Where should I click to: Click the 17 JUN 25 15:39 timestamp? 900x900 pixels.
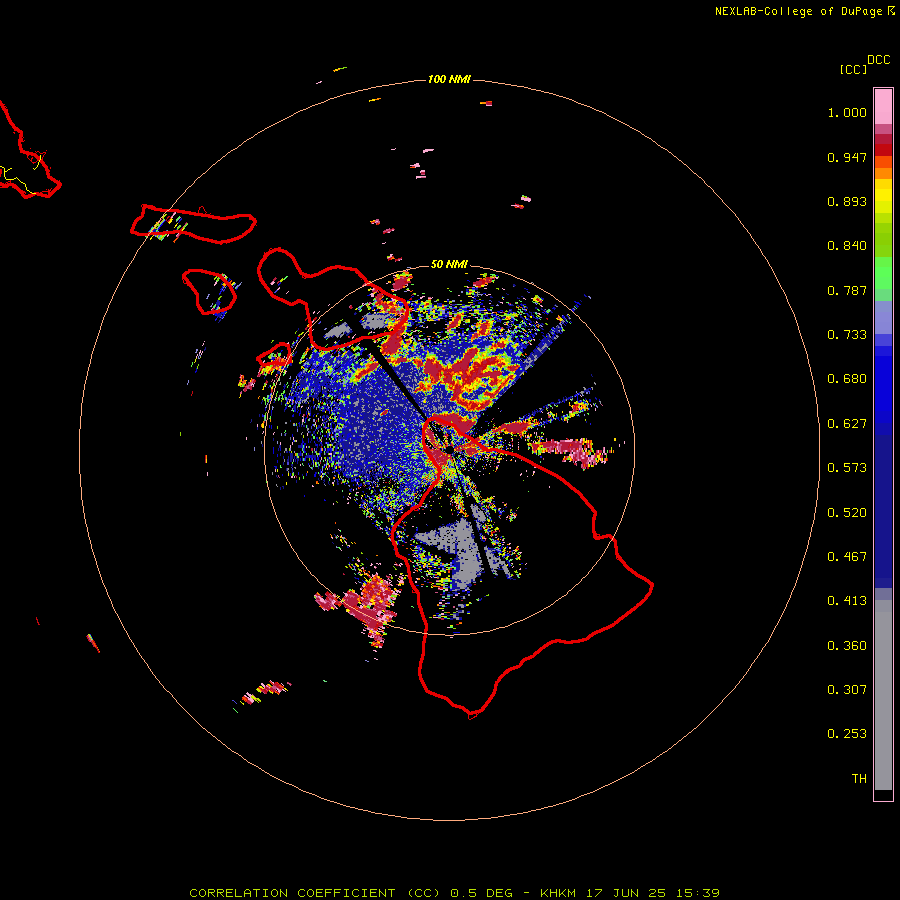pos(653,893)
